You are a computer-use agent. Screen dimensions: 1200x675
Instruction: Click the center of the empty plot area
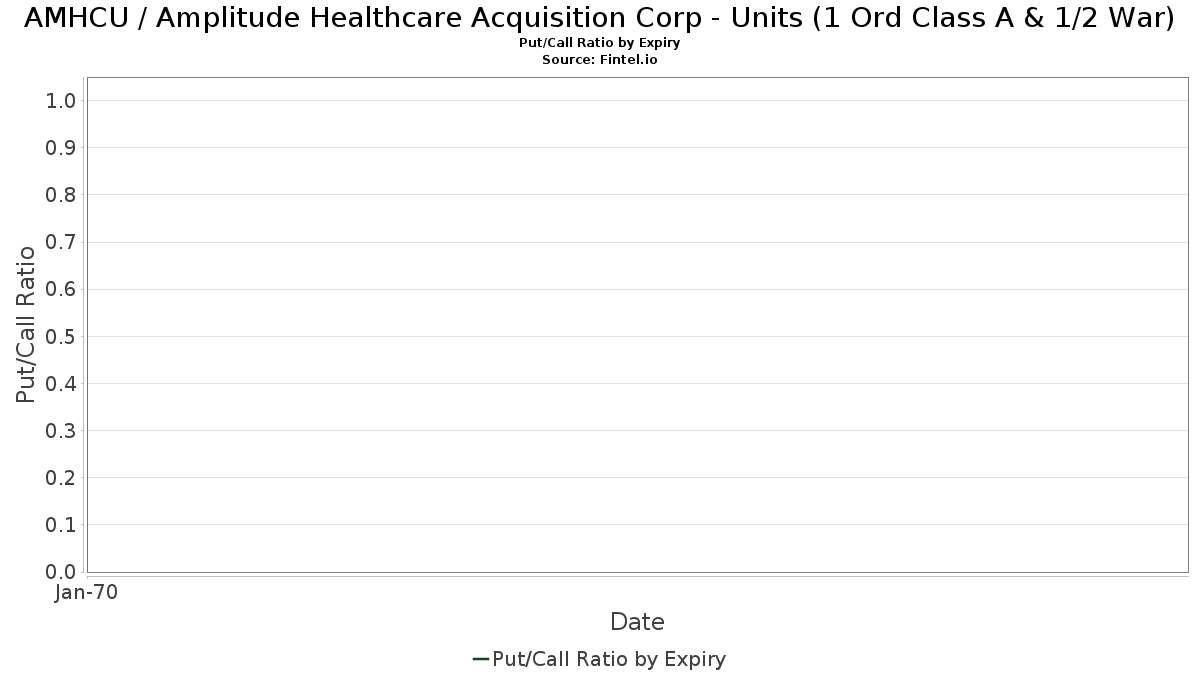(x=638, y=325)
